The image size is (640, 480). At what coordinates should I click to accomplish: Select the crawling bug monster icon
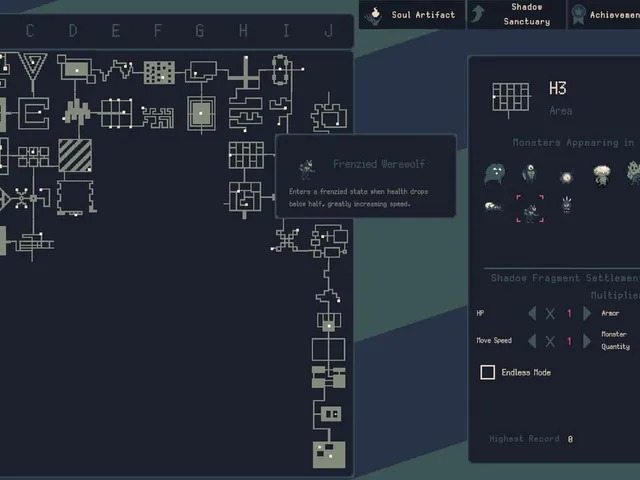point(493,207)
